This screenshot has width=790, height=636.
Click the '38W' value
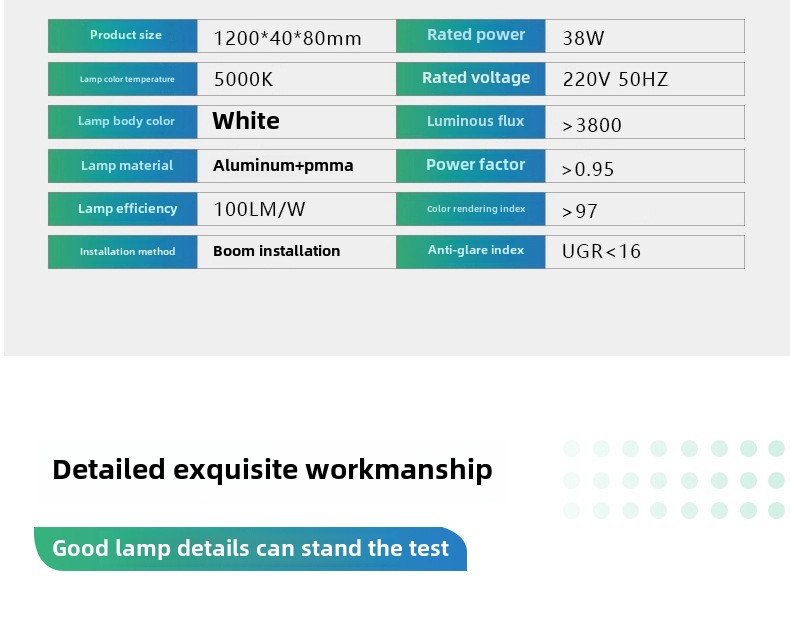pyautogui.click(x=583, y=38)
